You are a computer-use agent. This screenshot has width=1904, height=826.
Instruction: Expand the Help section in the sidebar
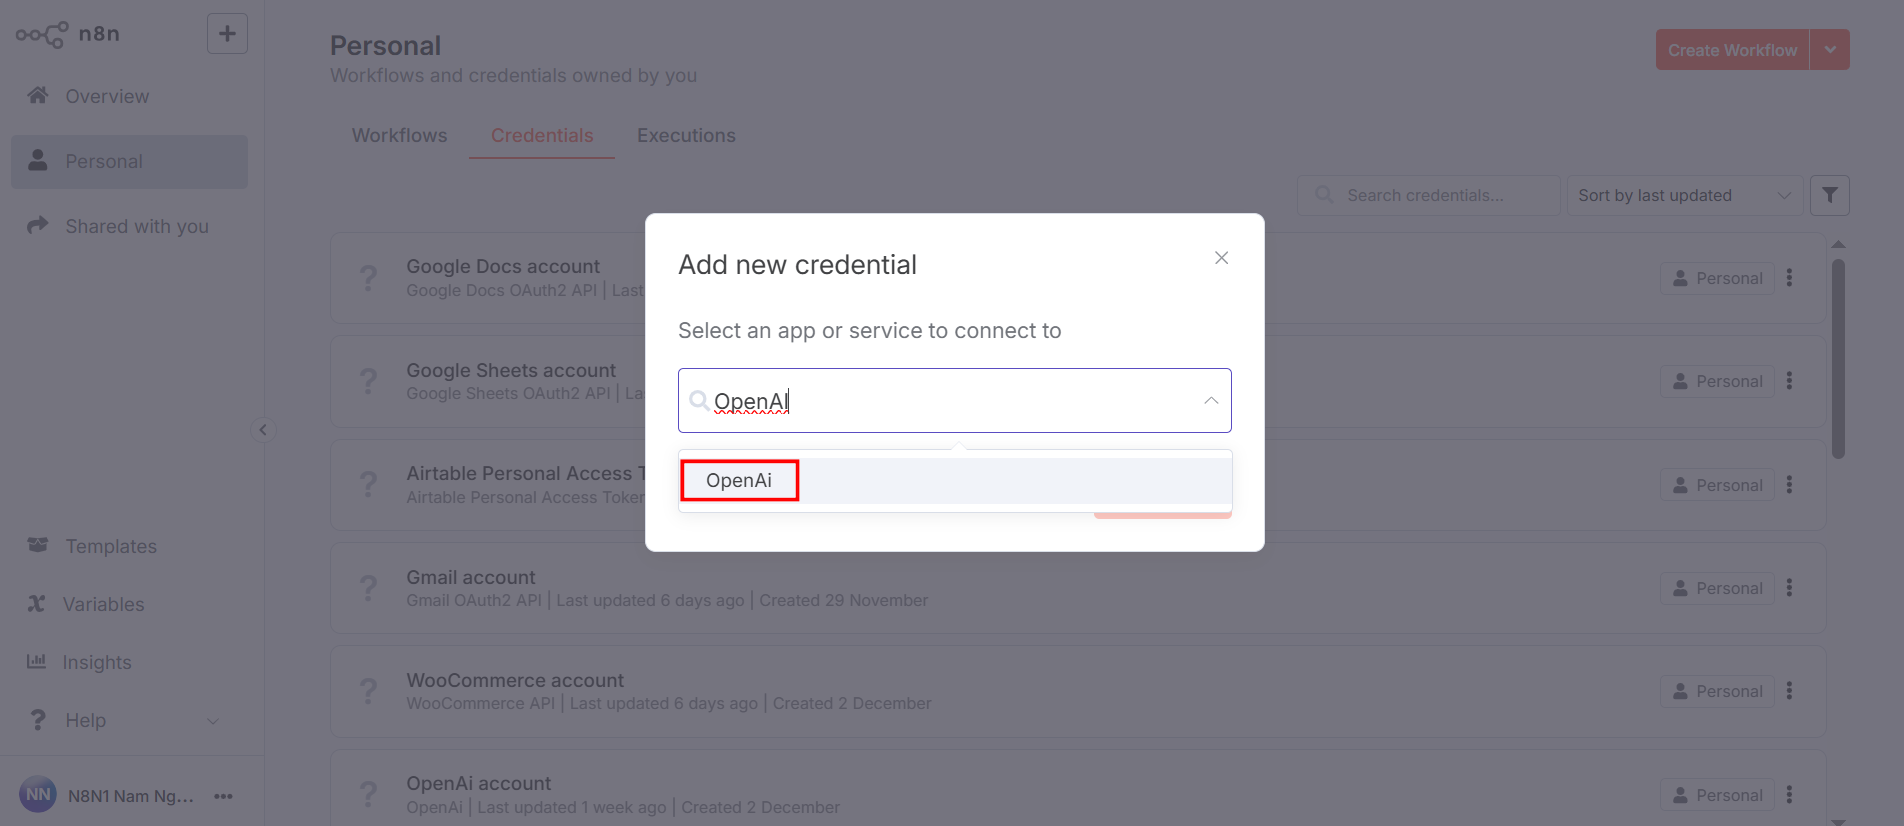85,719
